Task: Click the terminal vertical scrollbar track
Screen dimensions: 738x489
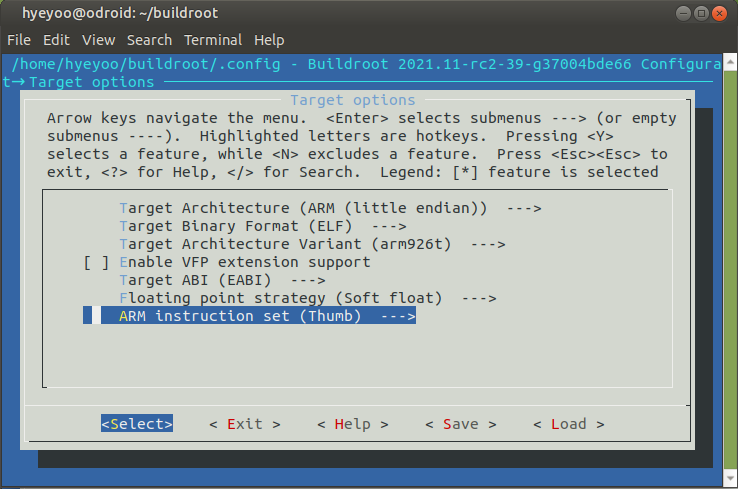Action: pos(730,270)
